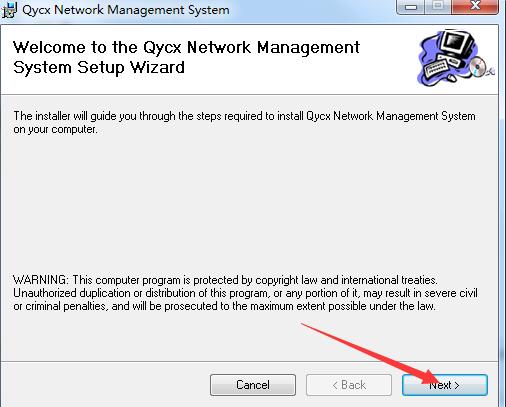Click the installer guide description paragraph
Viewport: 506px width, 407px height.
click(x=244, y=122)
